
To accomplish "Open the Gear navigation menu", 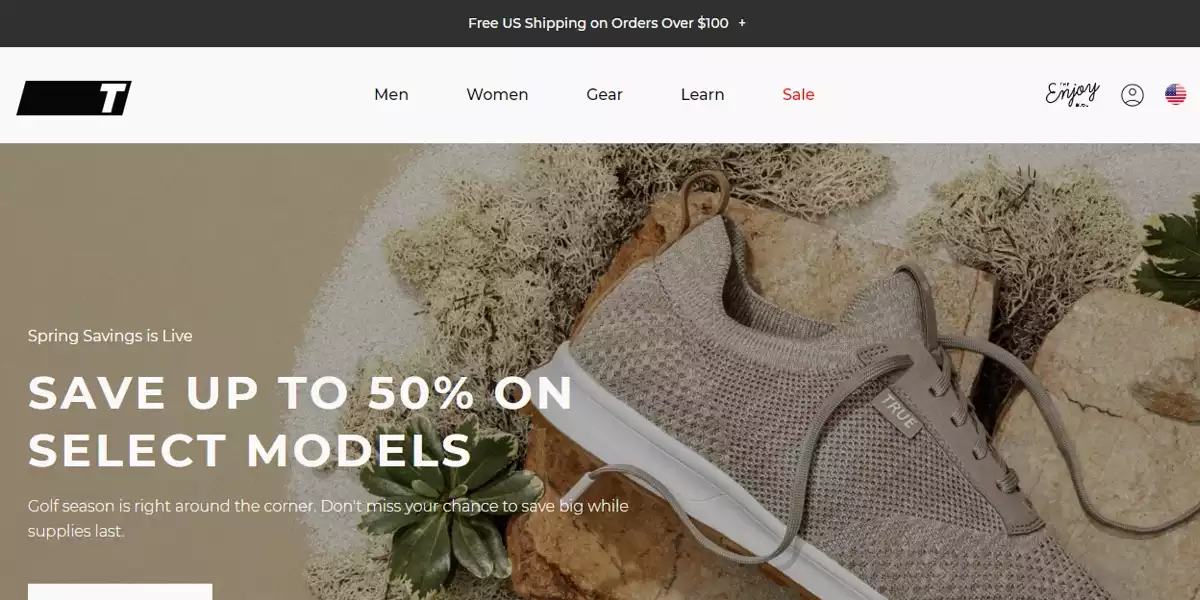I will pyautogui.click(x=604, y=94).
